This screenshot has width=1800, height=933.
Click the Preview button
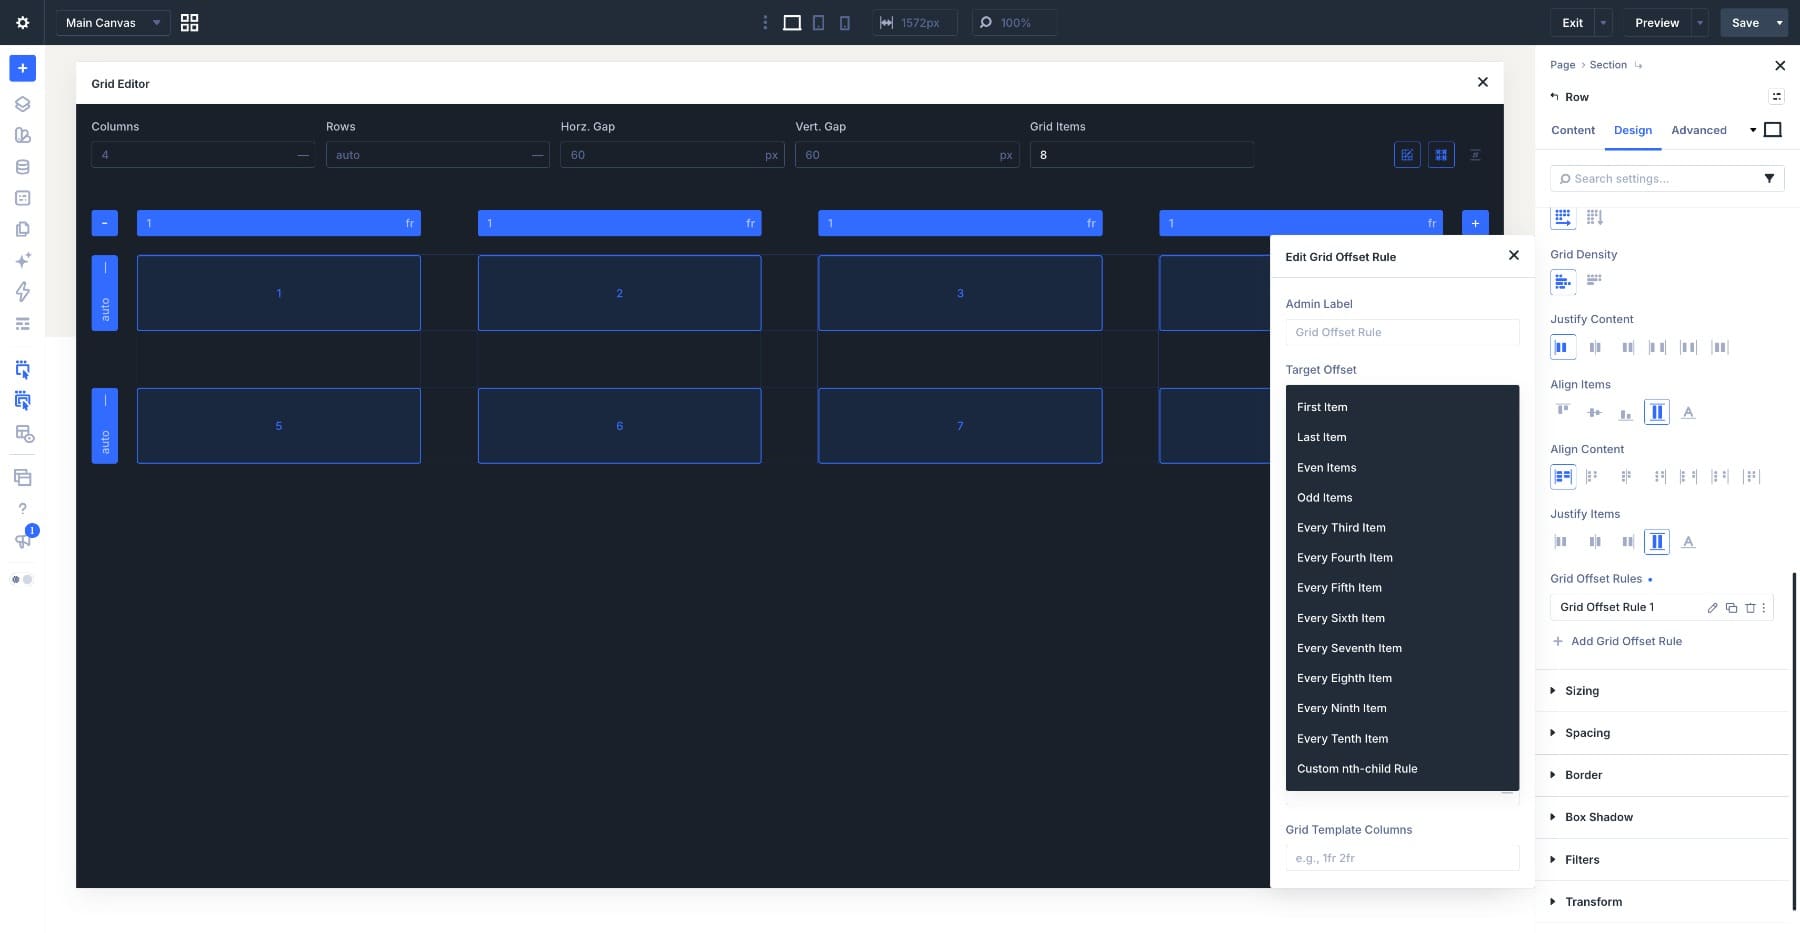tap(1656, 22)
